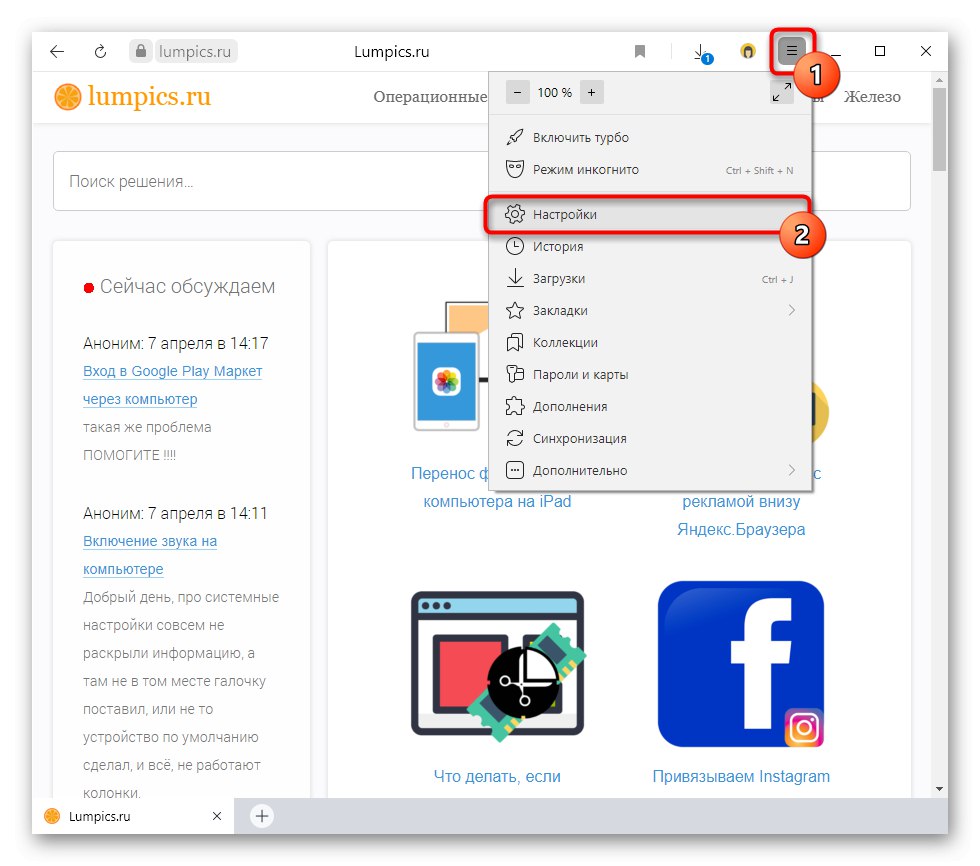
Task: Click the browser window memory article thumbnail
Action: click(x=498, y=666)
